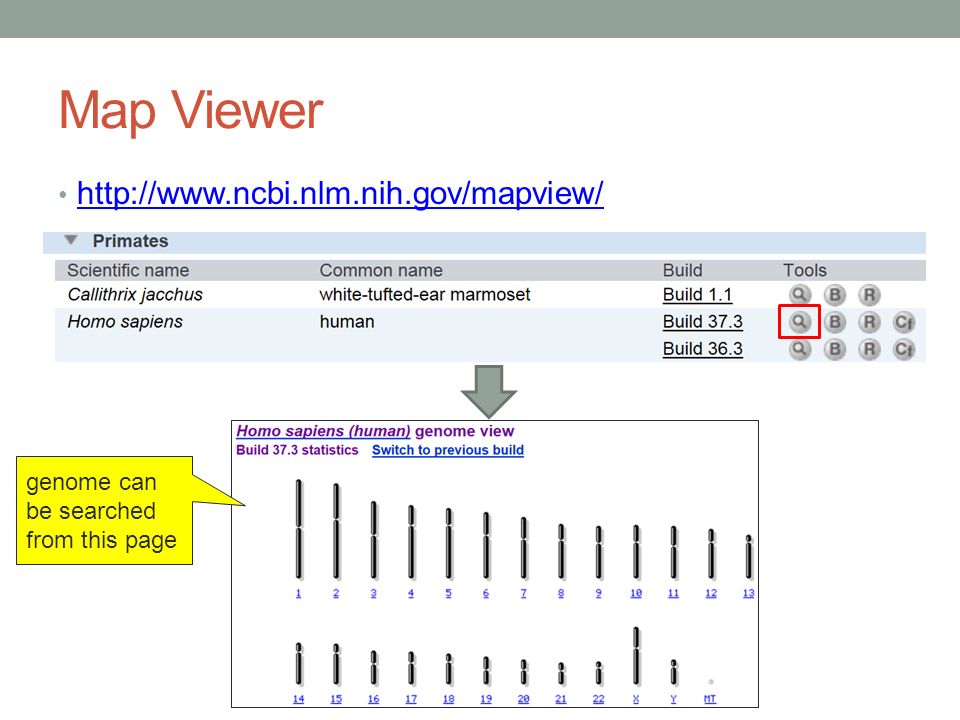The width and height of the screenshot is (960, 720).
Task: Click B icon in Build 37.3 row
Action: point(834,322)
